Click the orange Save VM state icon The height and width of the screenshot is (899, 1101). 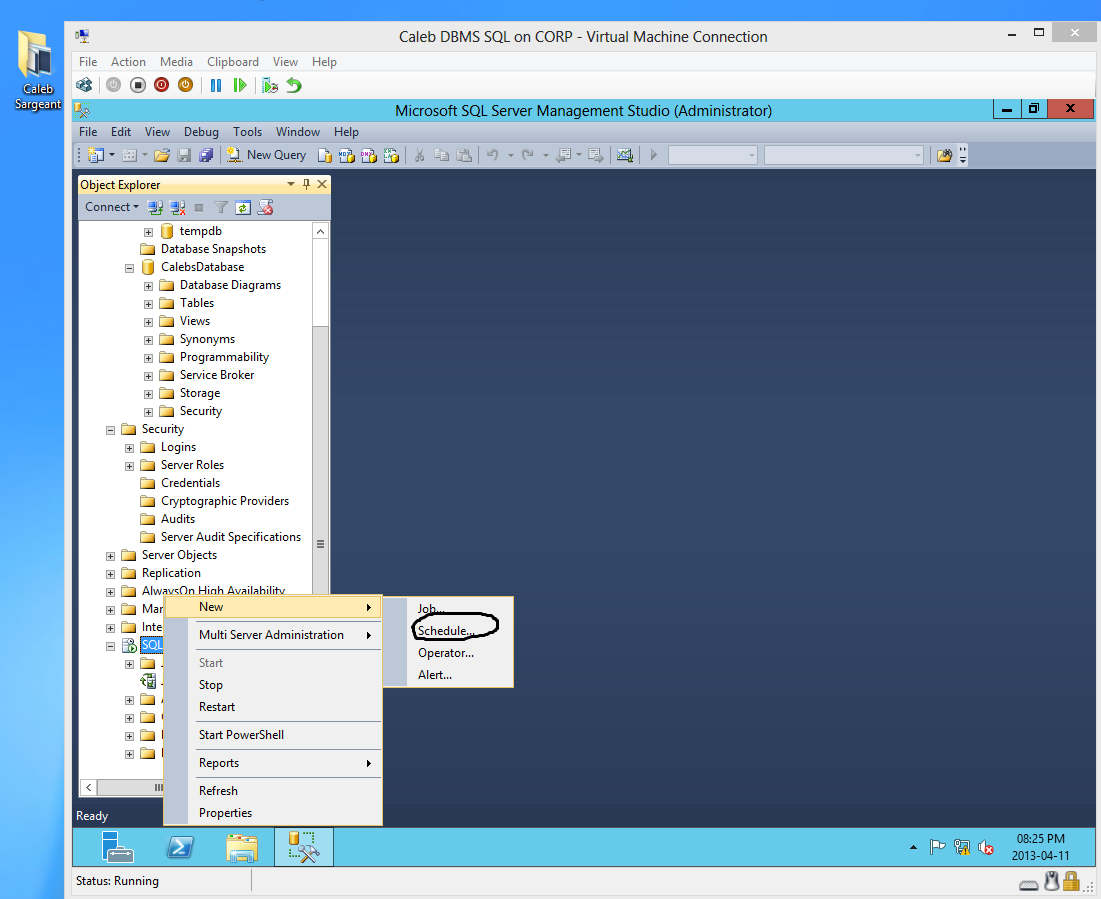coord(185,85)
